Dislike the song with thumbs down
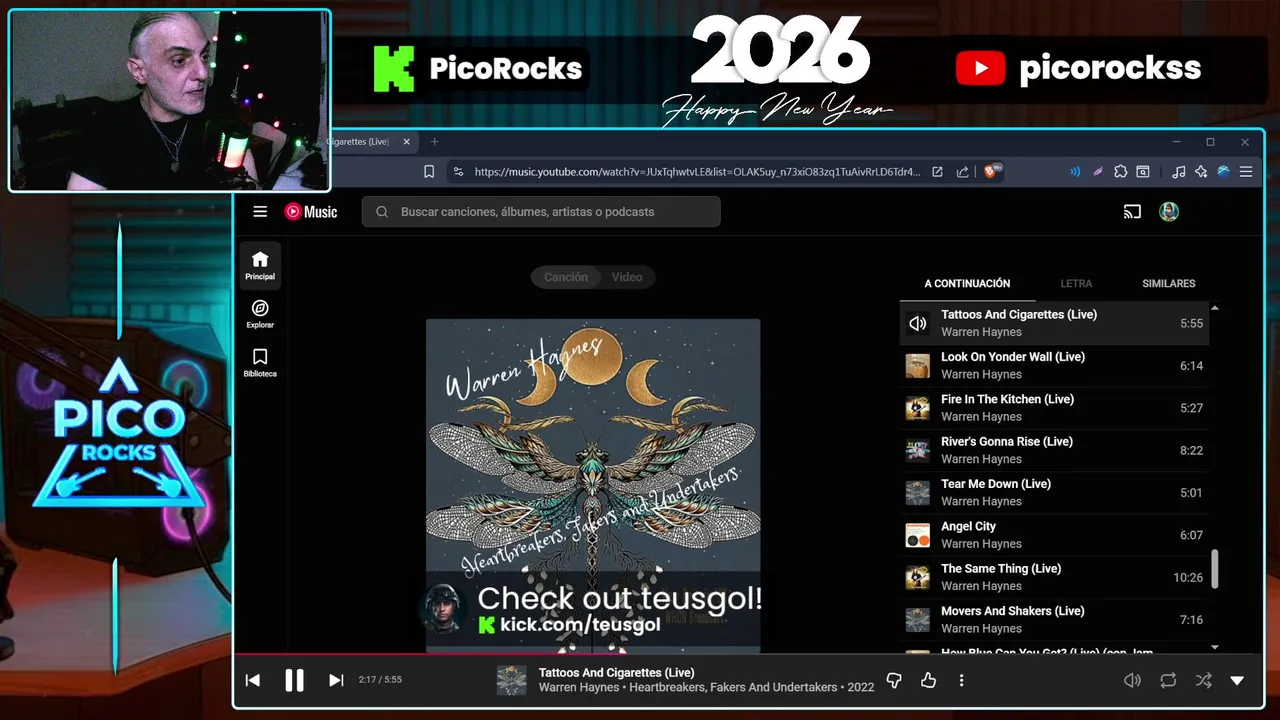1280x720 pixels. [x=894, y=680]
